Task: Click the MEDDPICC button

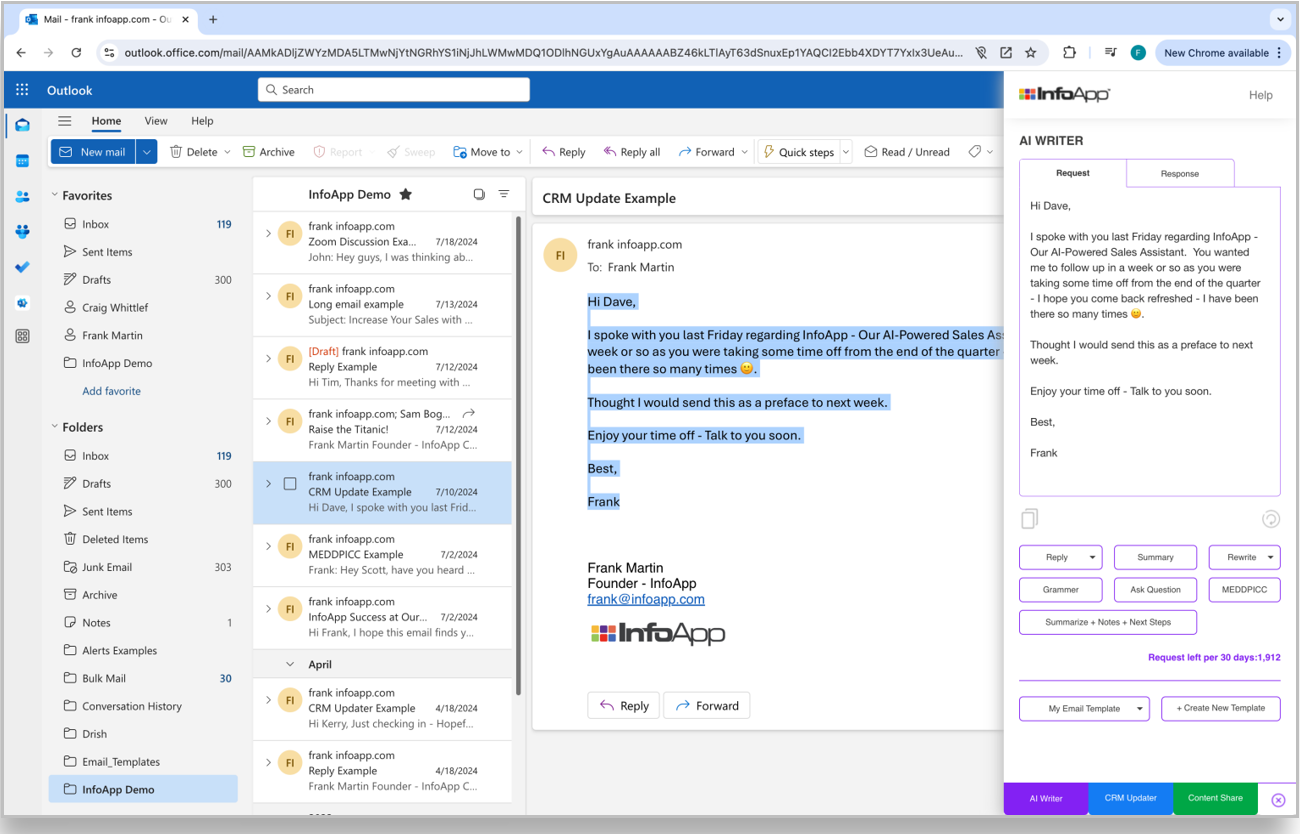Action: tap(1244, 590)
